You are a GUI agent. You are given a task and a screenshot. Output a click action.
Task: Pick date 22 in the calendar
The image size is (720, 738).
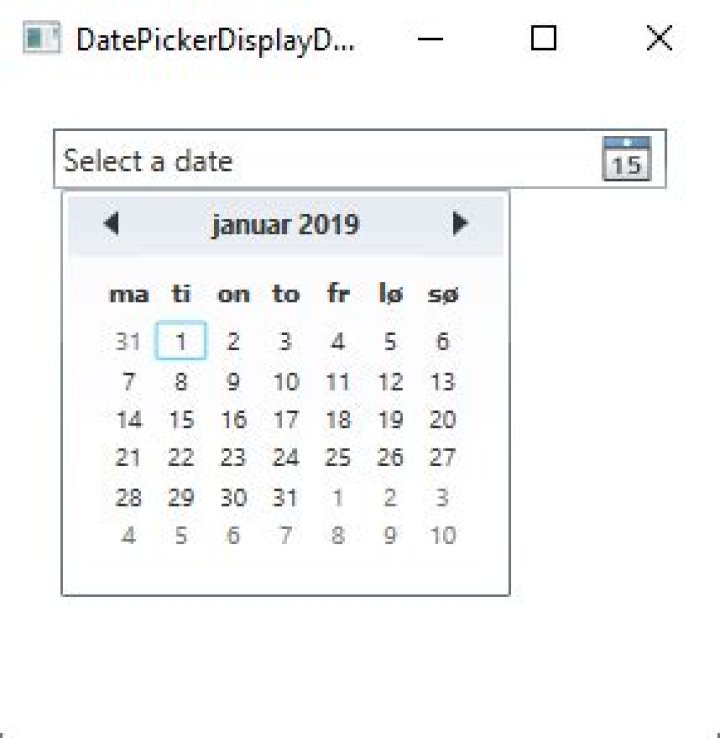(181, 458)
